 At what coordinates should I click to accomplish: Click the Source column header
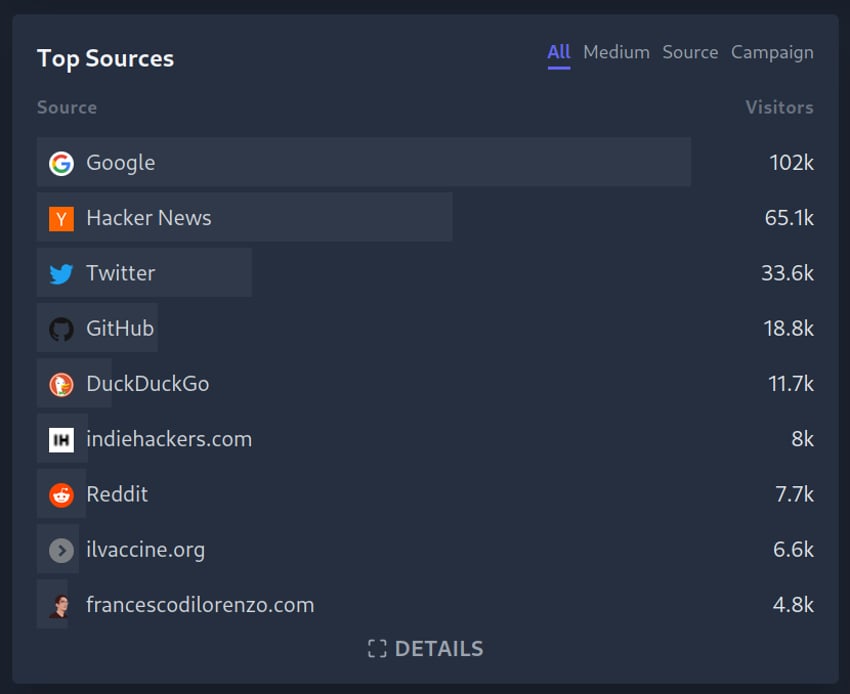(x=67, y=107)
